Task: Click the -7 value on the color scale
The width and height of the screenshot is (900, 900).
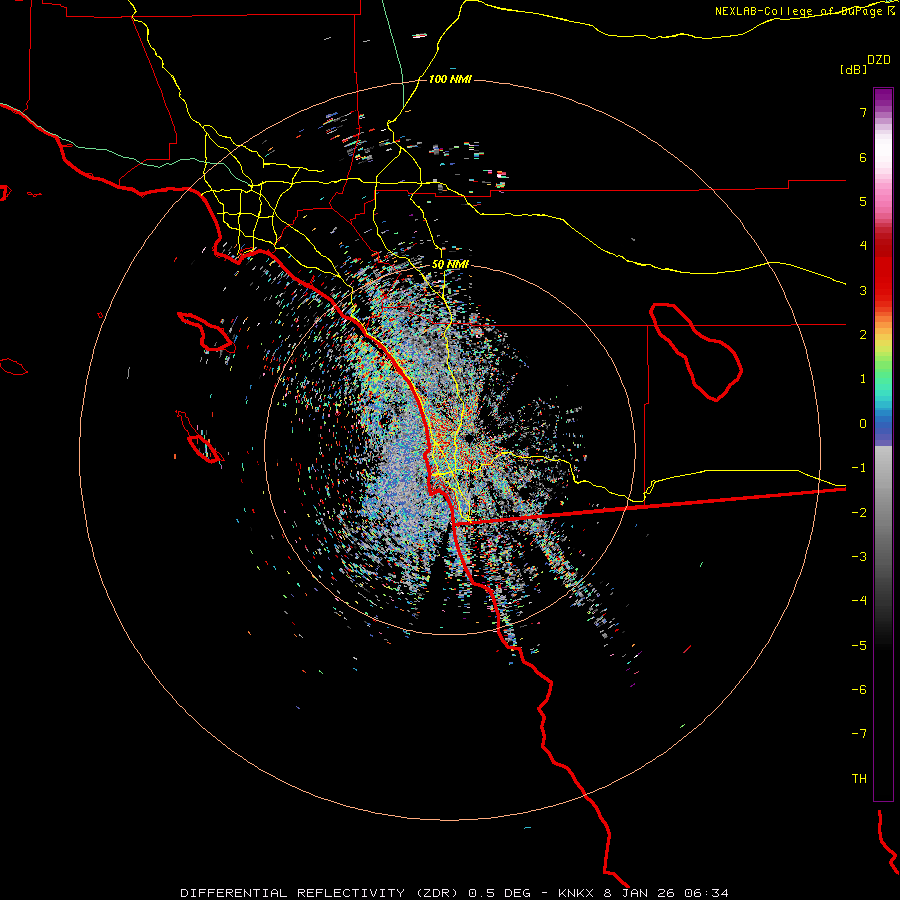Action: 859,734
